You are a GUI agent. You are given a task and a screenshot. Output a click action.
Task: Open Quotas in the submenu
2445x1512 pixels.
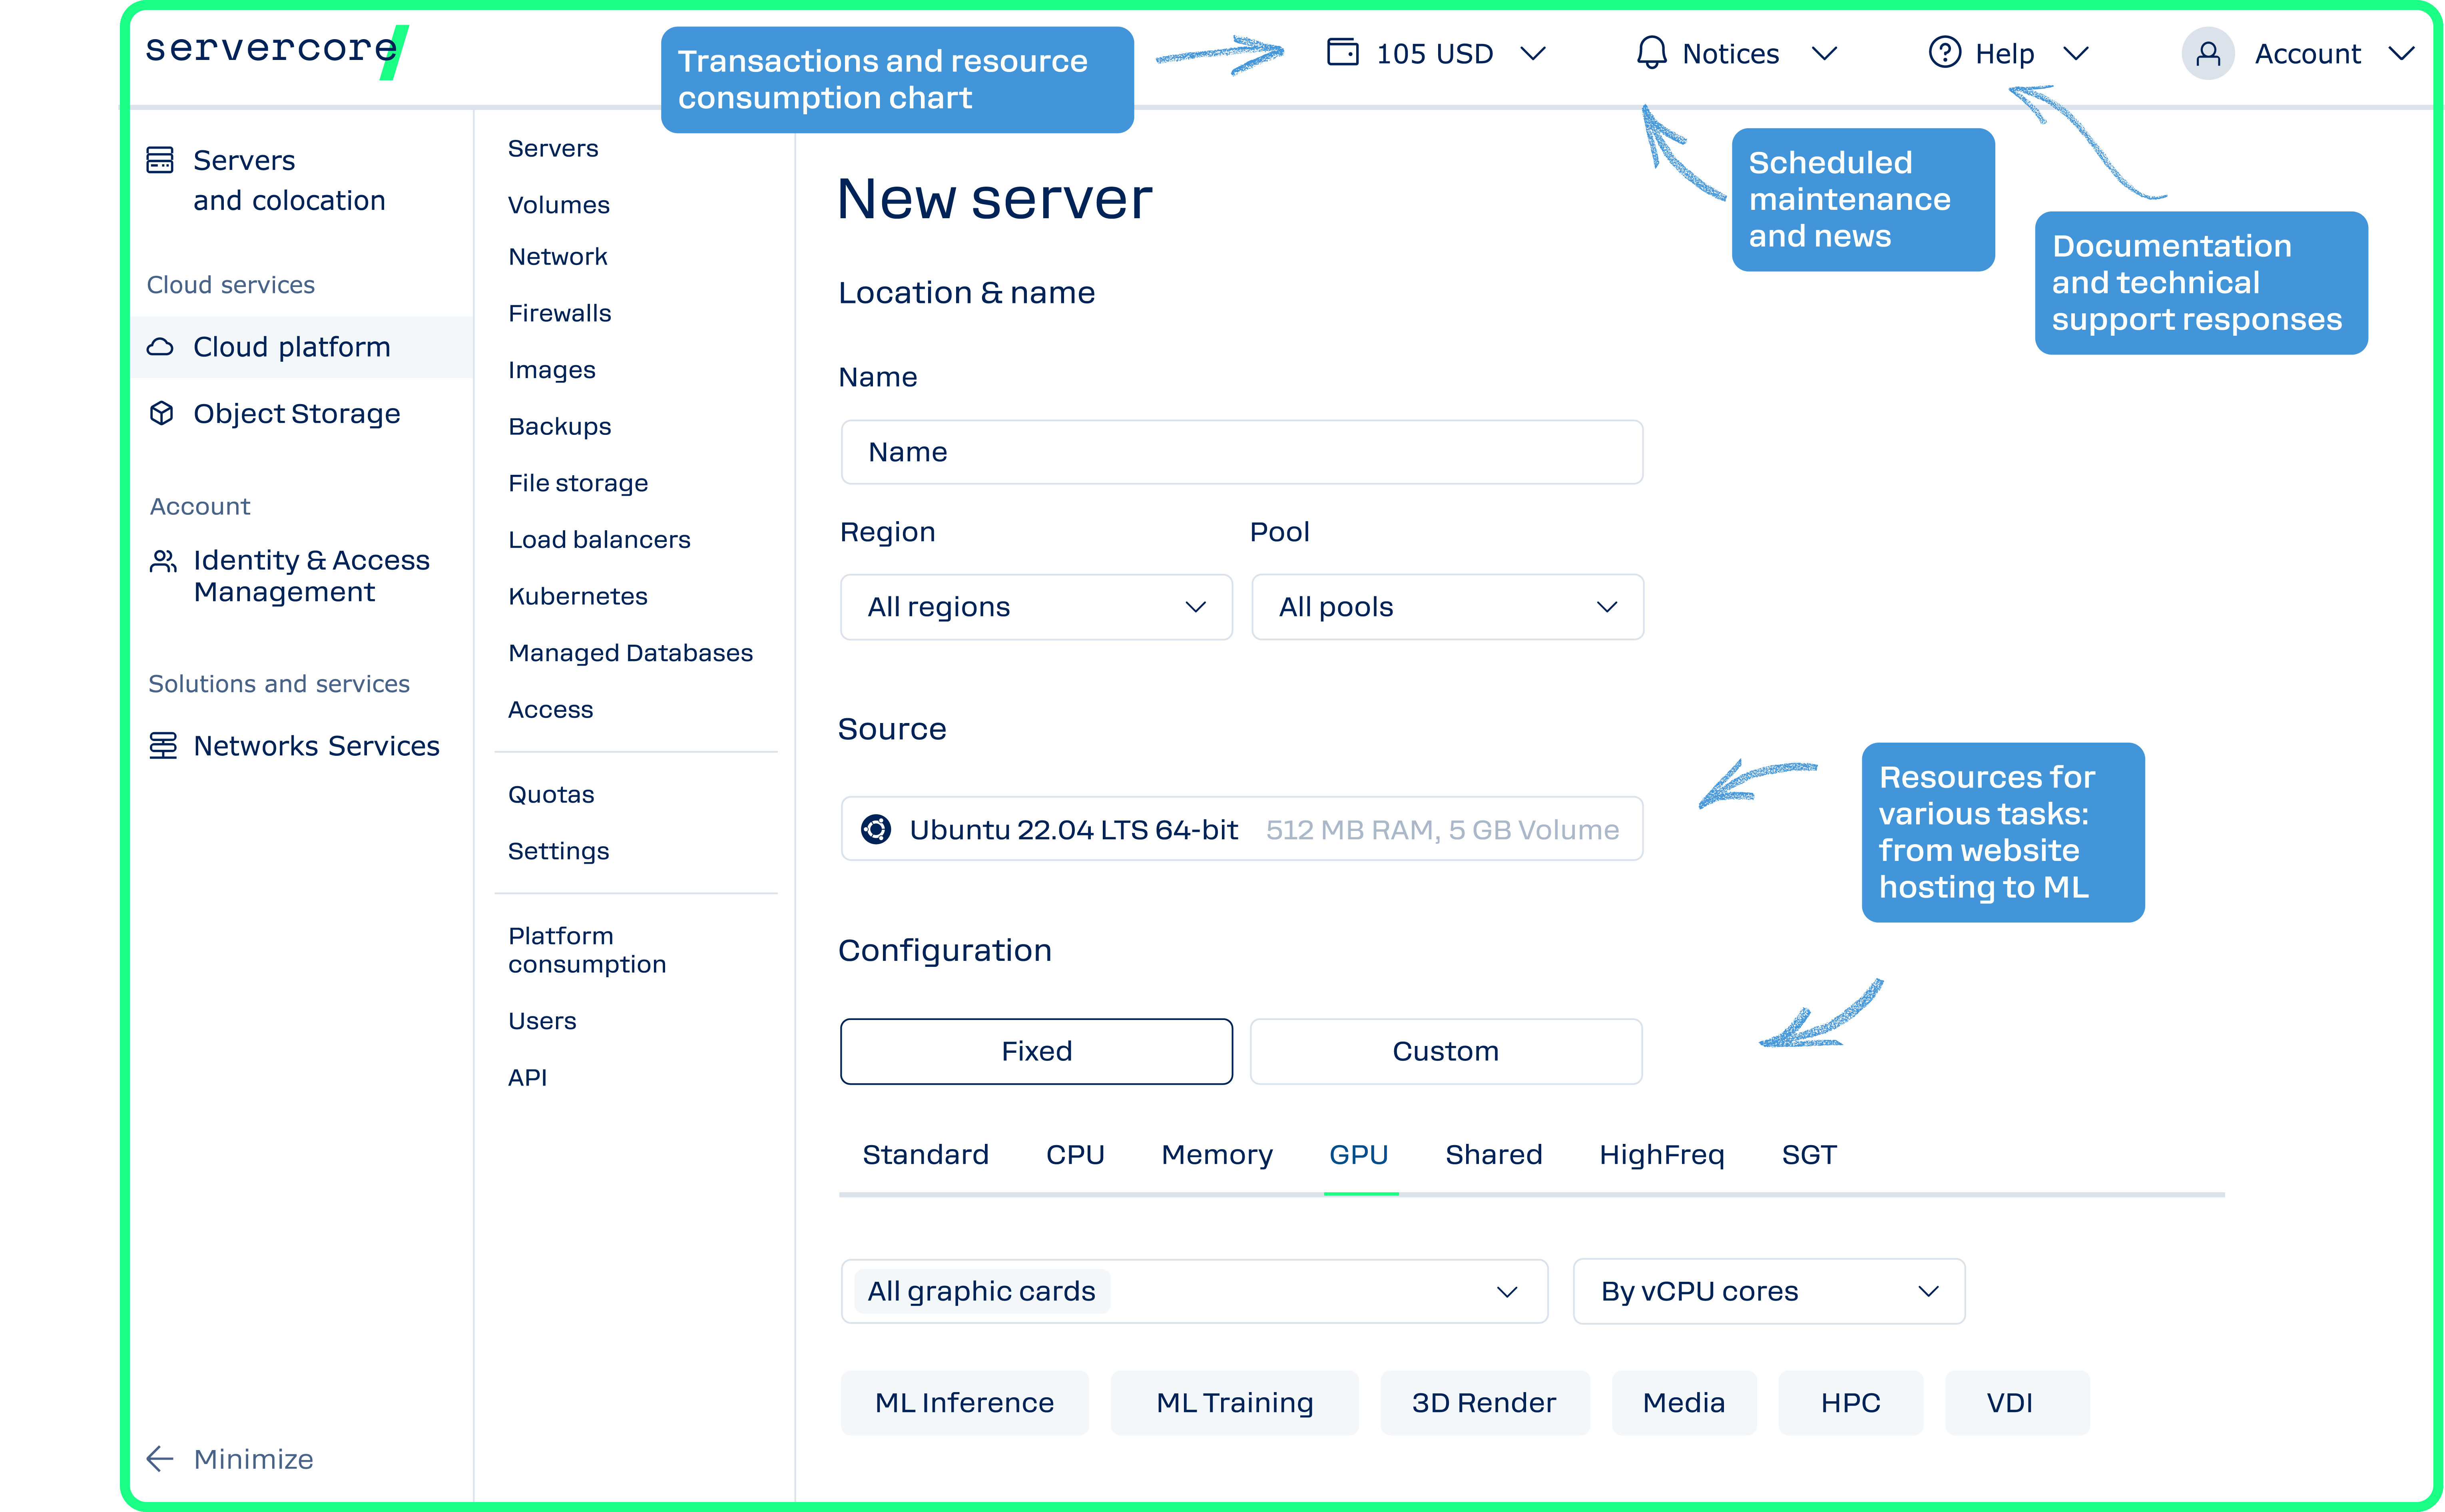(551, 794)
